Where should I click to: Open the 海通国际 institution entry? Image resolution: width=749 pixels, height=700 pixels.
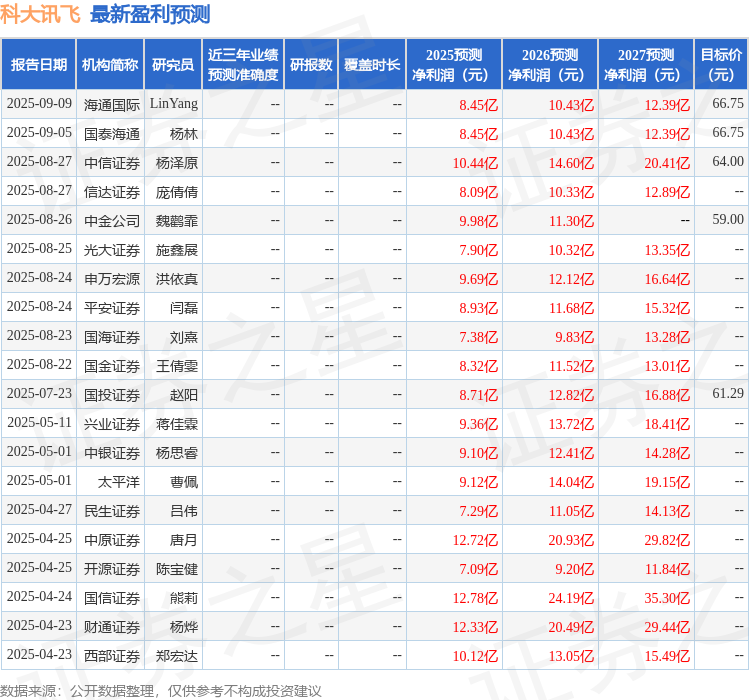112,104
